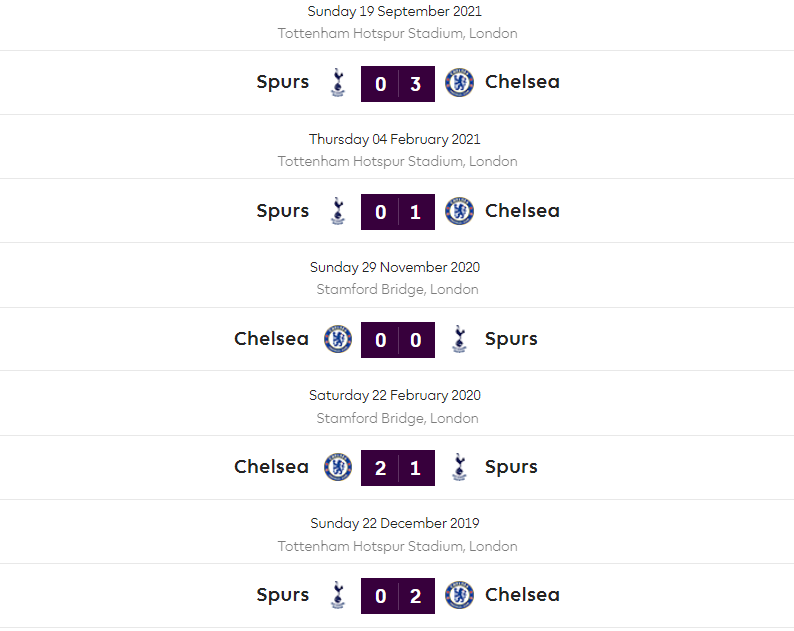
Task: Open Spurs crest in 22 February 2020 match
Action: point(459,467)
